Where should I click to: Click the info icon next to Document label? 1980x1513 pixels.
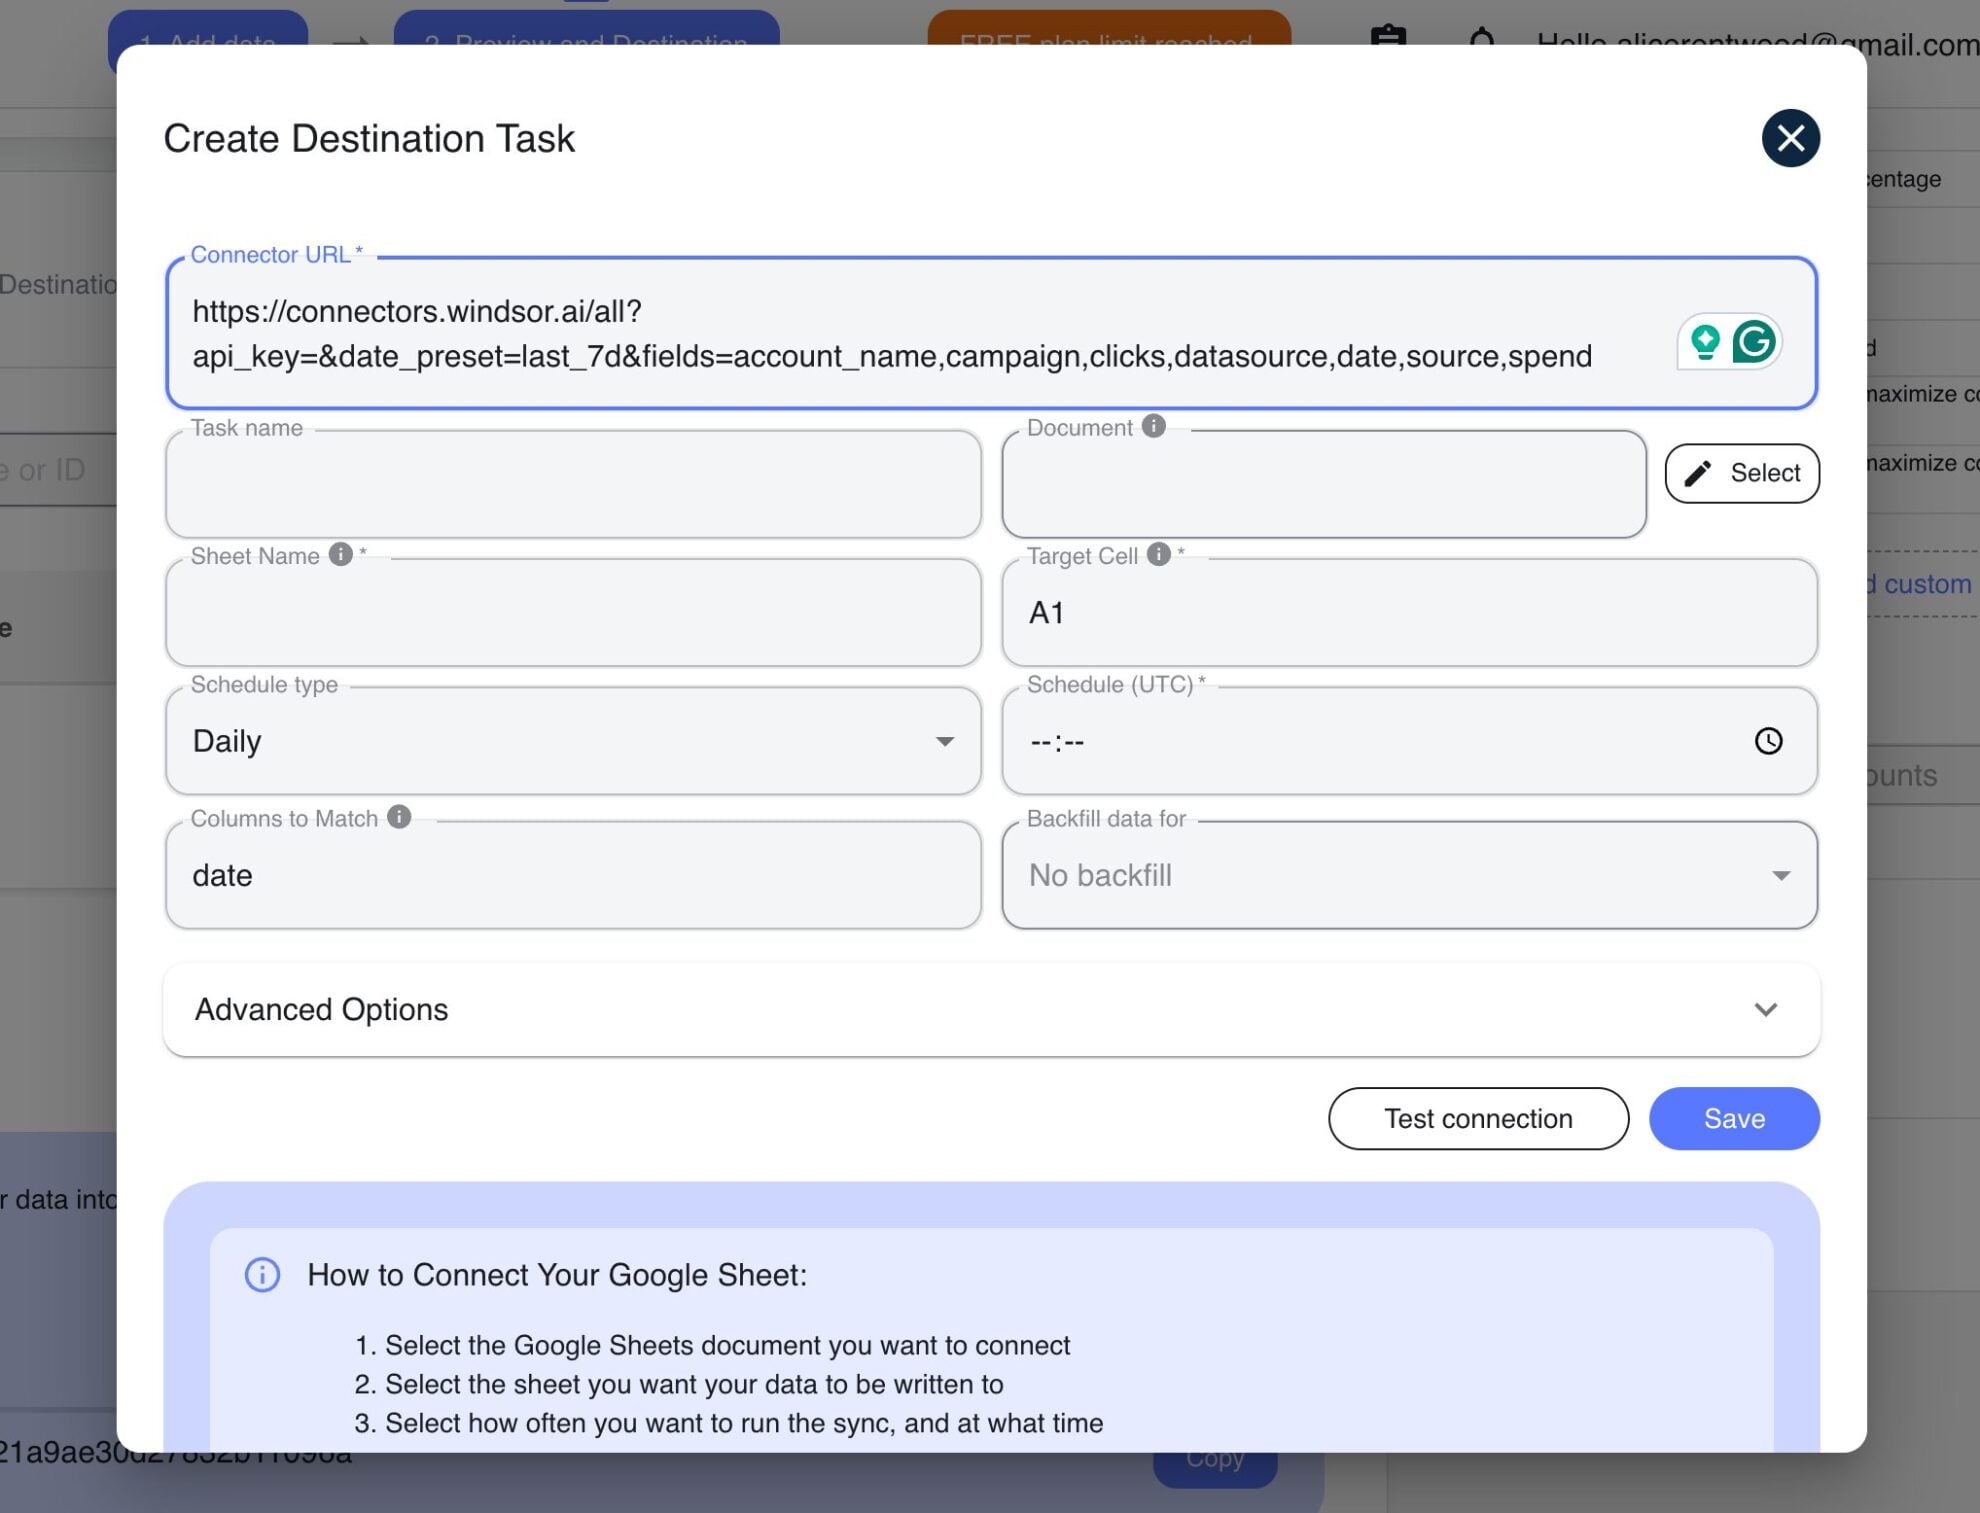click(x=1154, y=426)
